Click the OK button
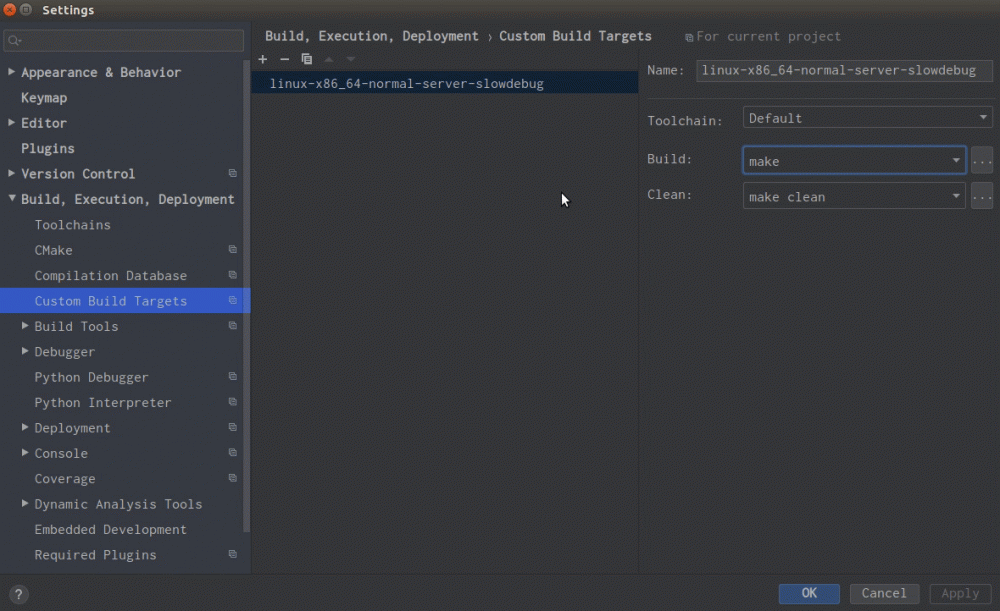 (808, 593)
